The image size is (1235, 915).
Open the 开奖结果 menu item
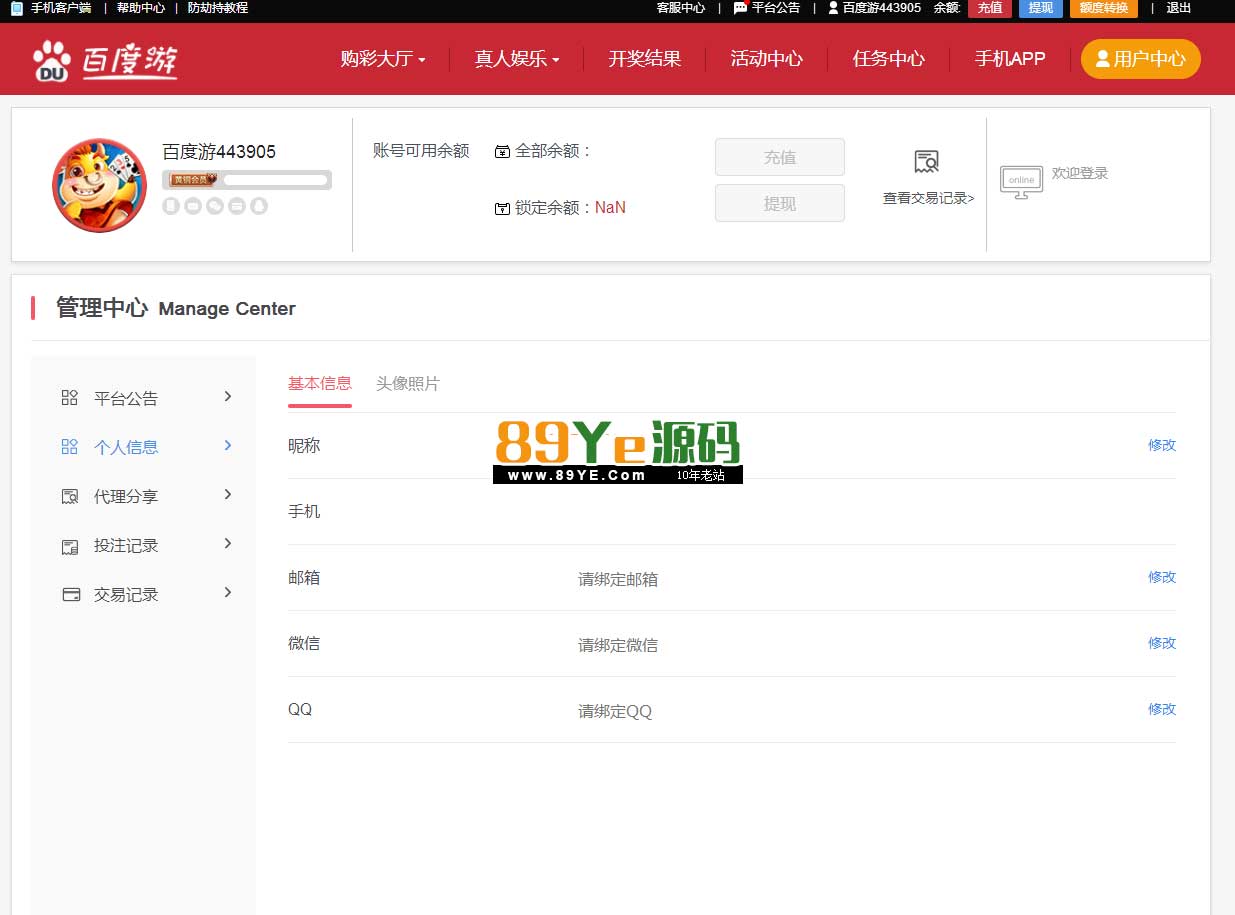point(645,59)
